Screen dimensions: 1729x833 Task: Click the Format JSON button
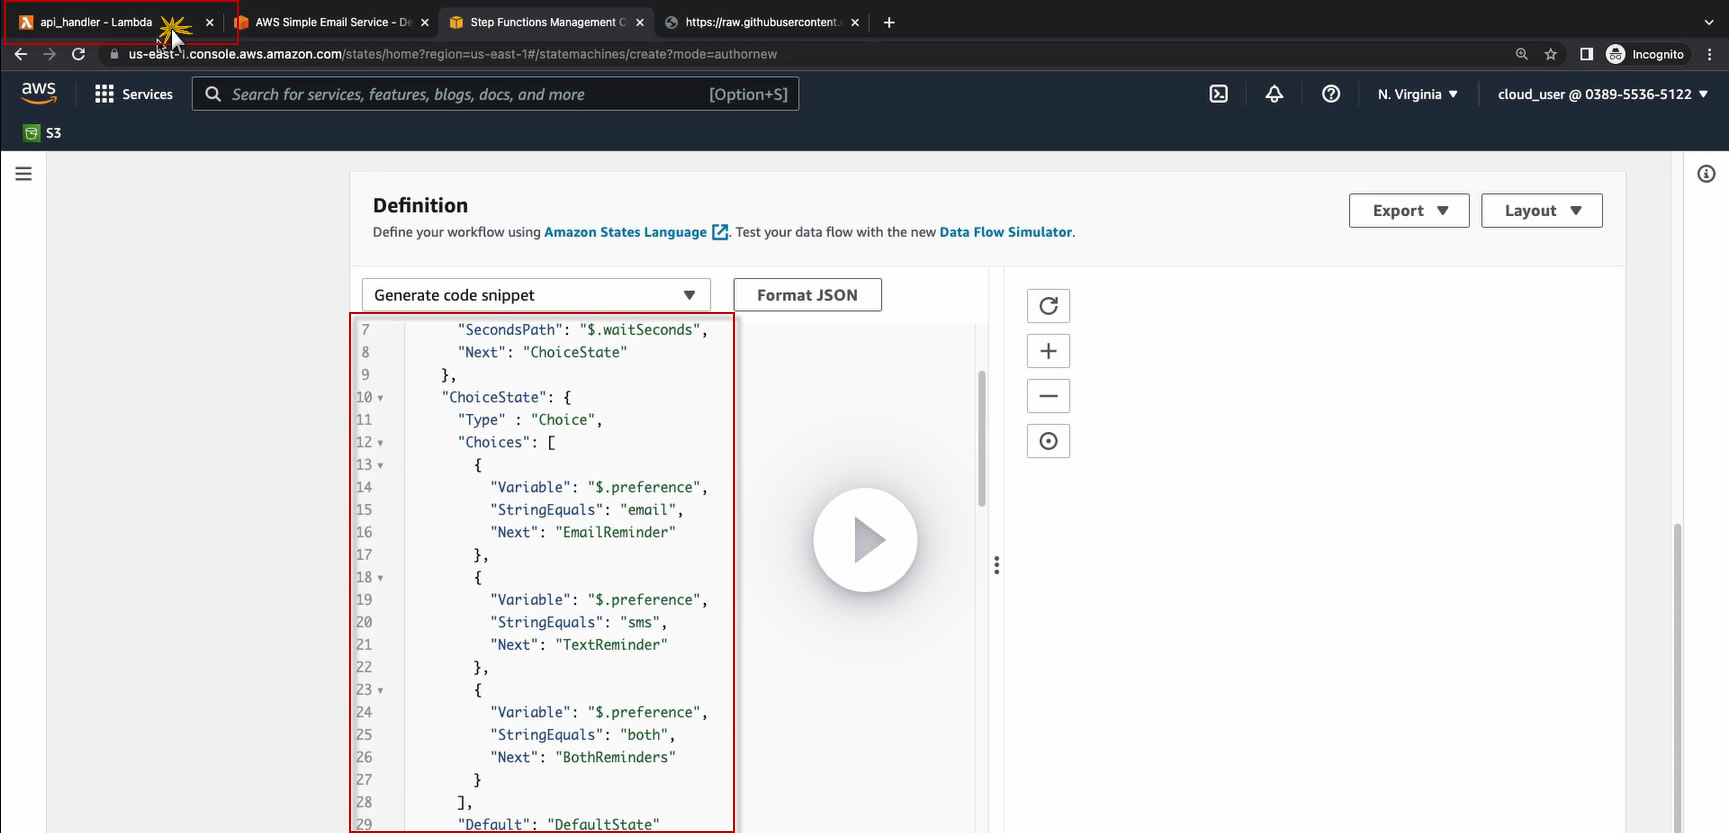point(807,295)
